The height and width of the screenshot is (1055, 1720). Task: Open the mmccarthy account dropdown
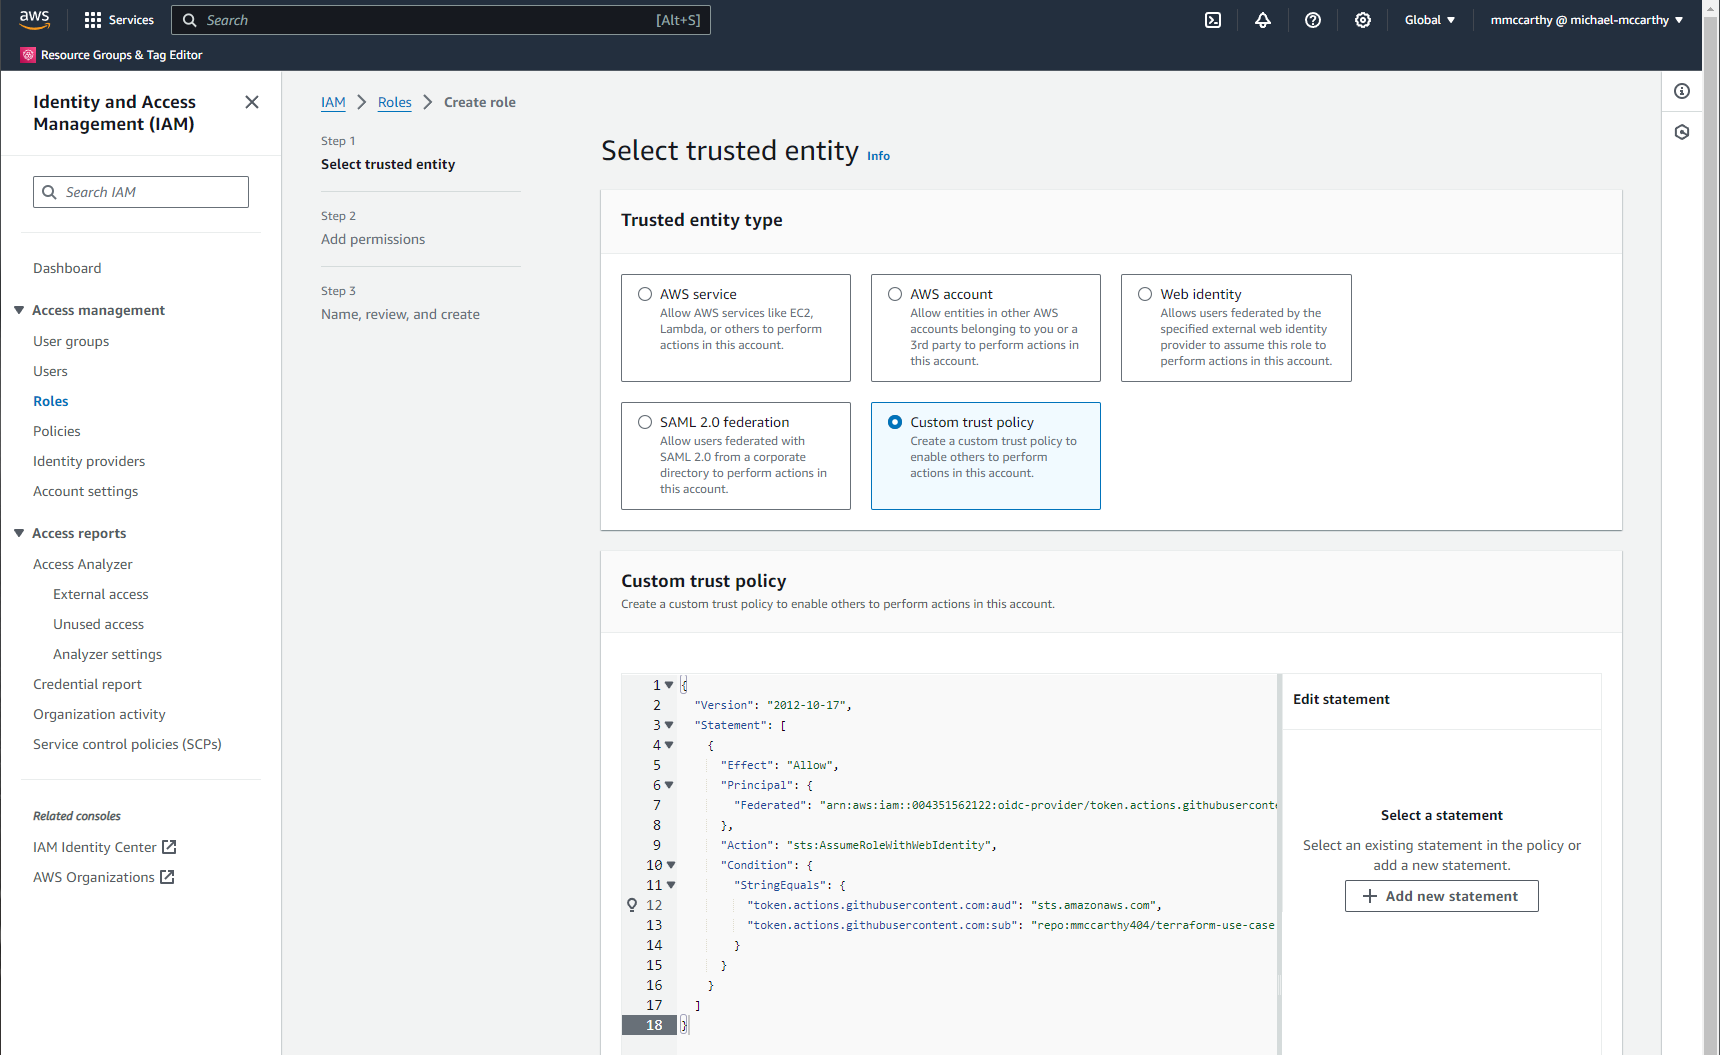point(1587,20)
